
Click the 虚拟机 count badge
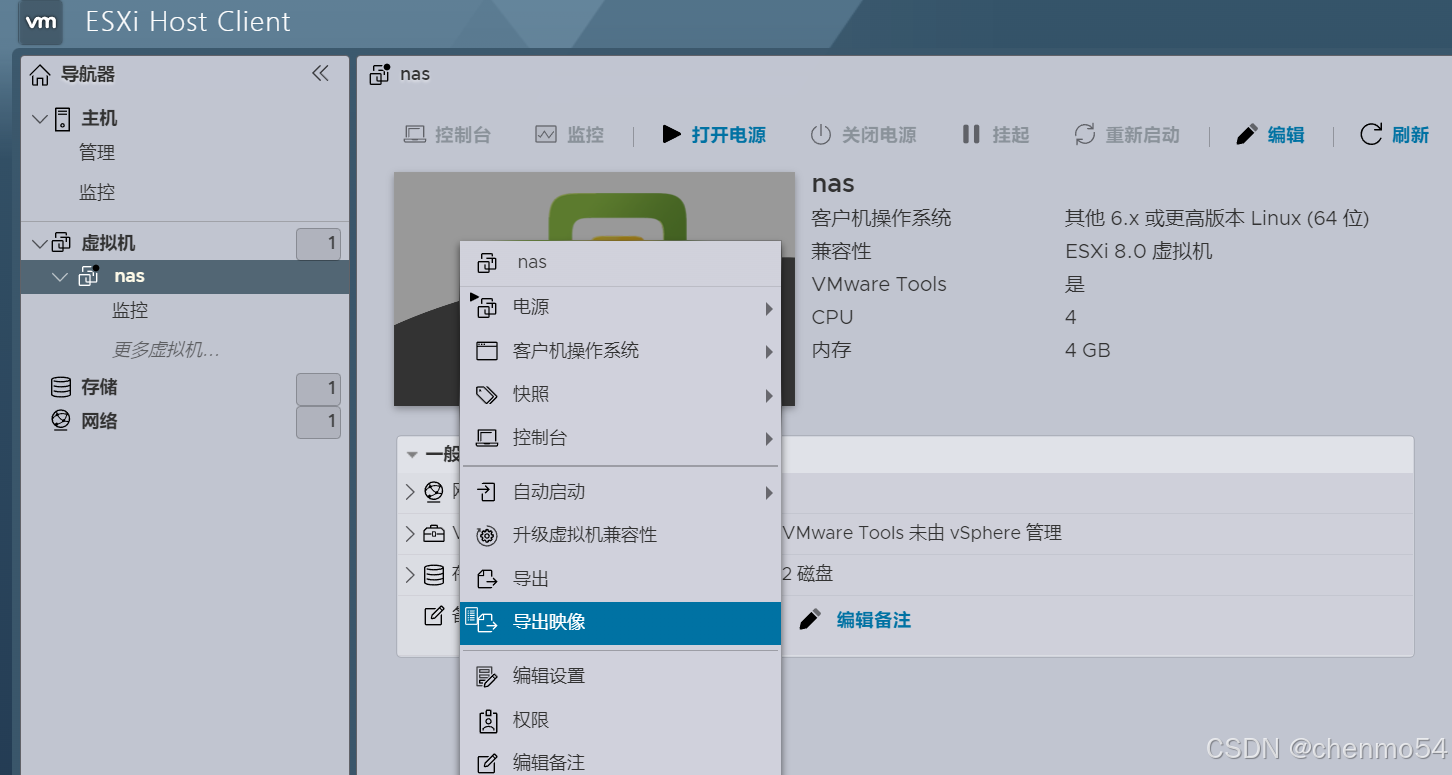318,244
